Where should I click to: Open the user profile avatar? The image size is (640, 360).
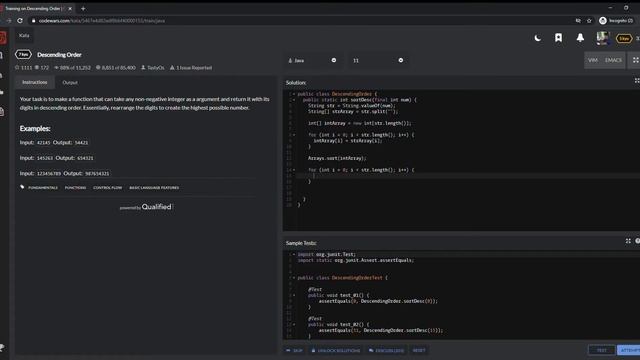point(602,38)
